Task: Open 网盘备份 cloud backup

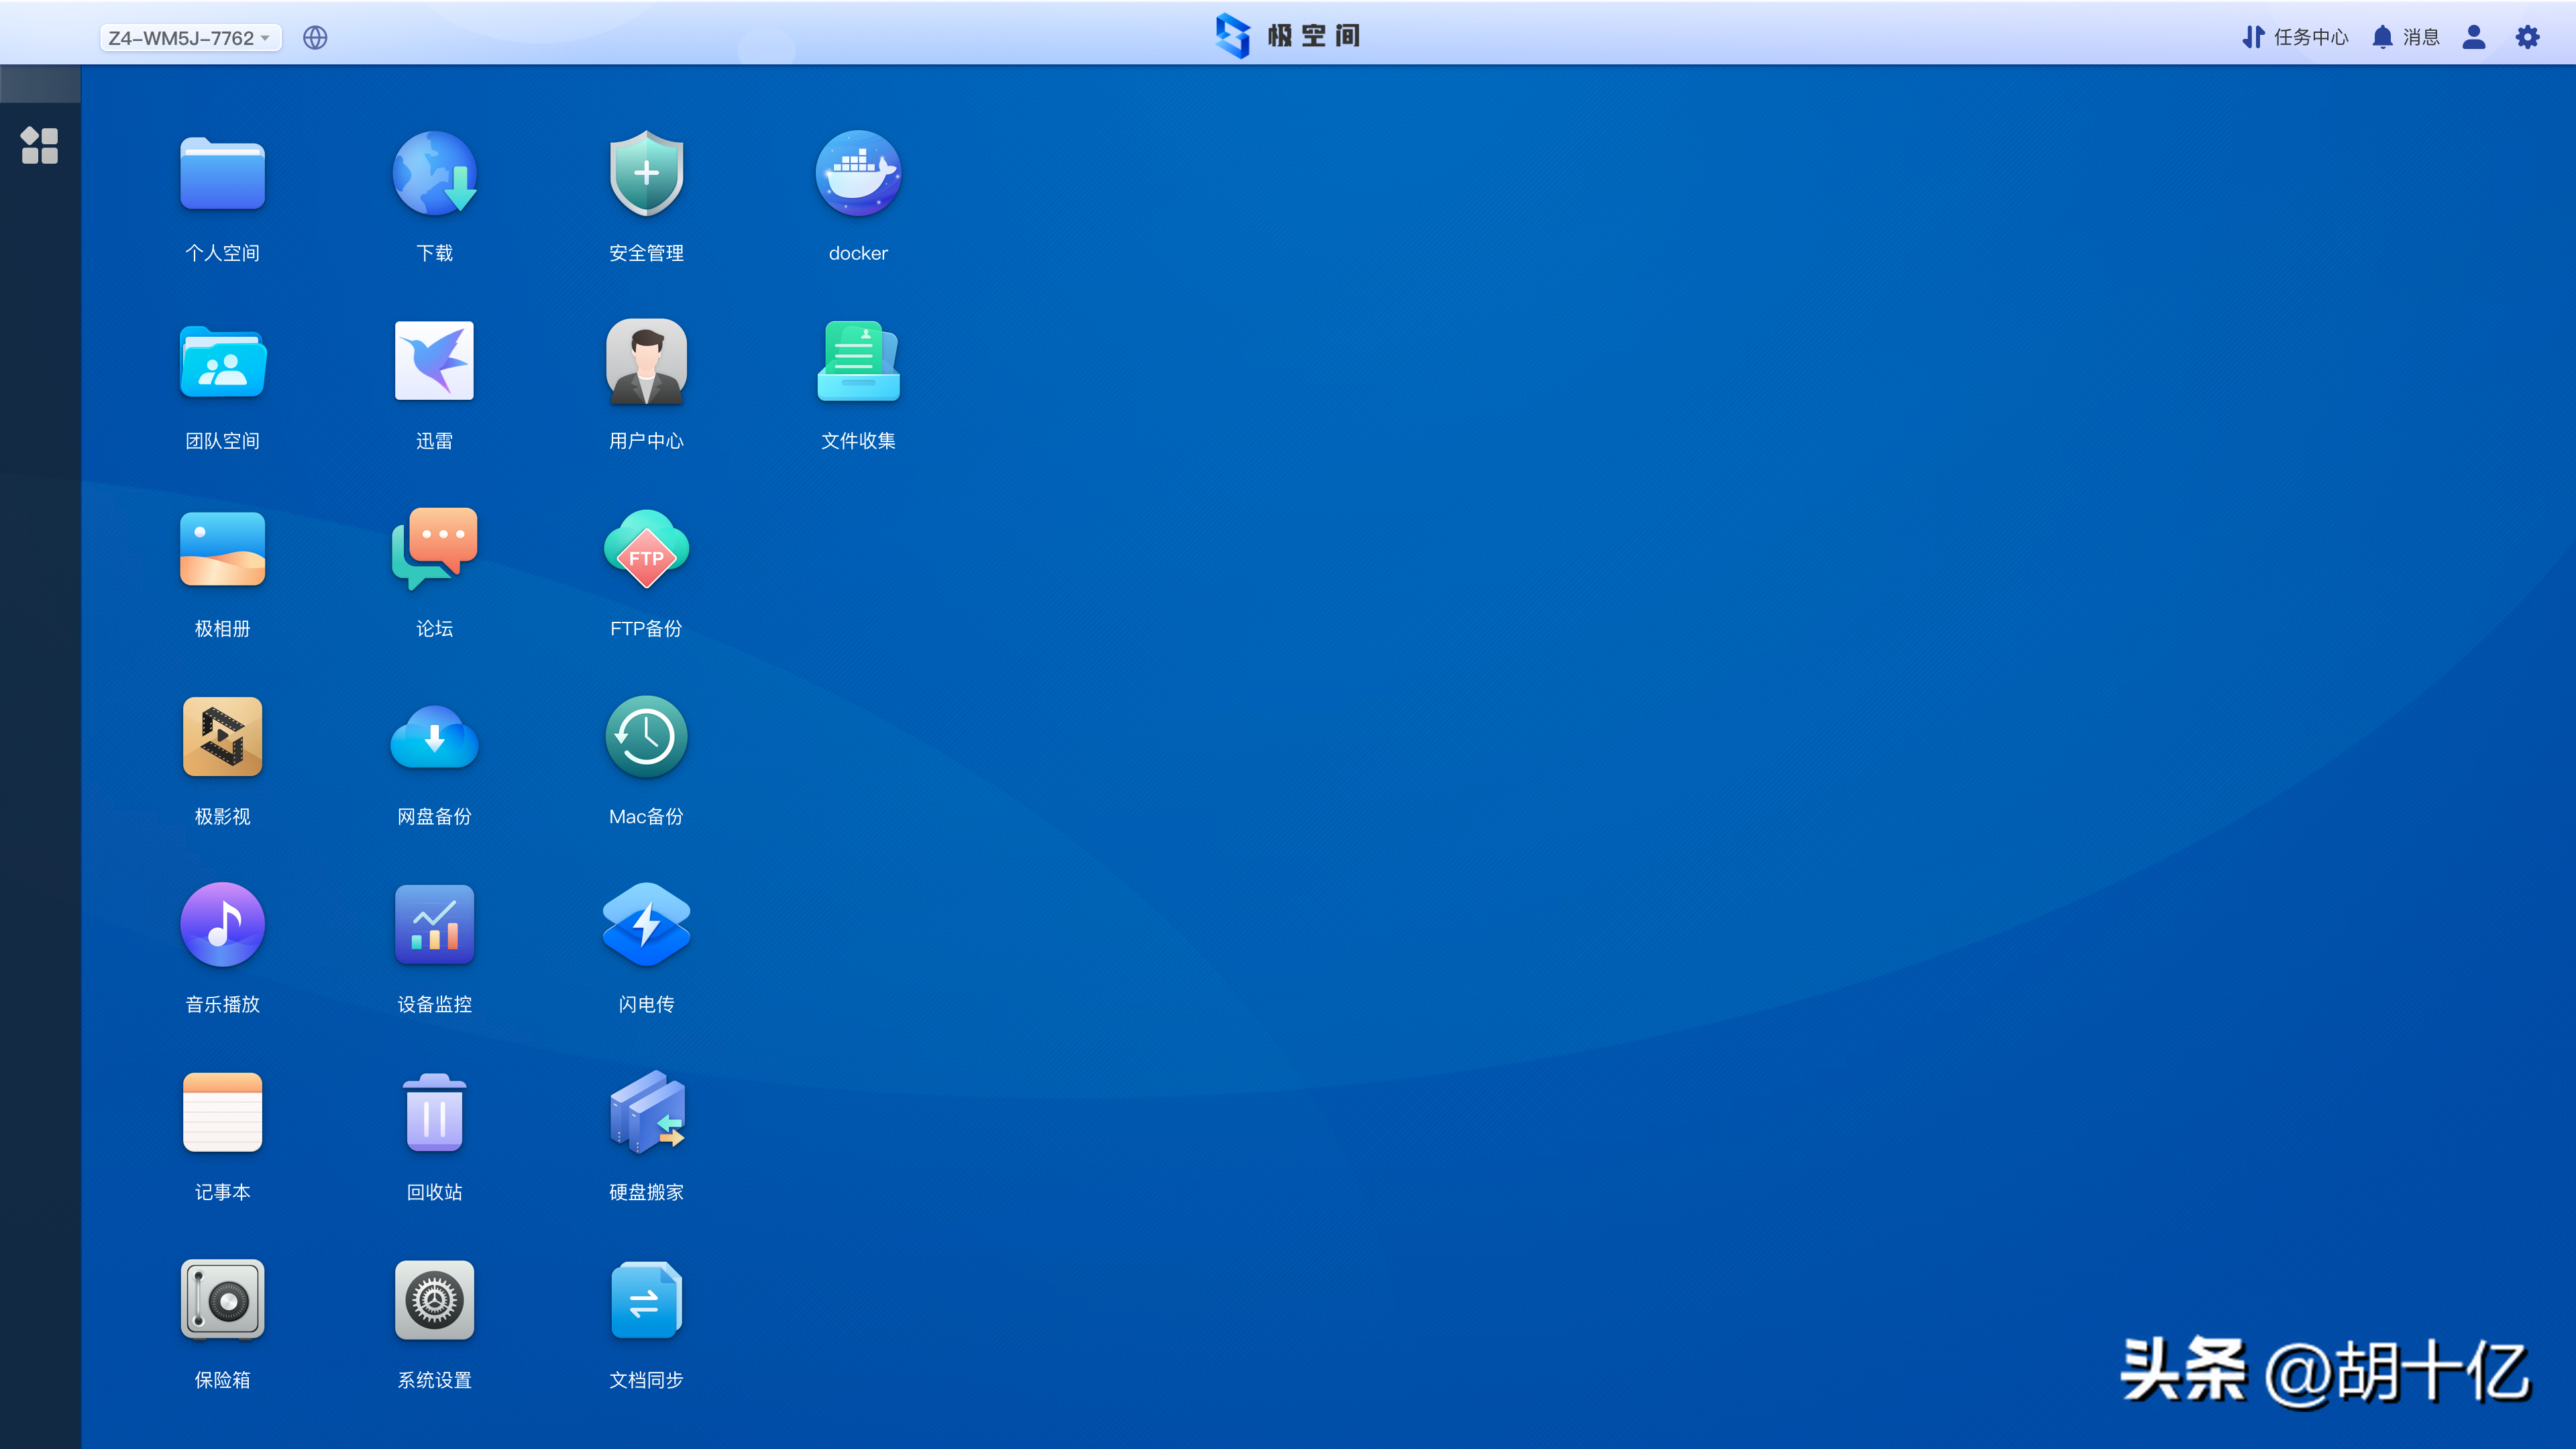Action: coord(434,737)
